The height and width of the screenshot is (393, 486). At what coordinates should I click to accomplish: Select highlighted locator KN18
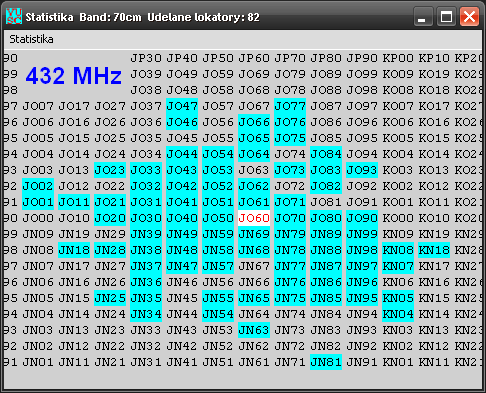click(x=434, y=250)
